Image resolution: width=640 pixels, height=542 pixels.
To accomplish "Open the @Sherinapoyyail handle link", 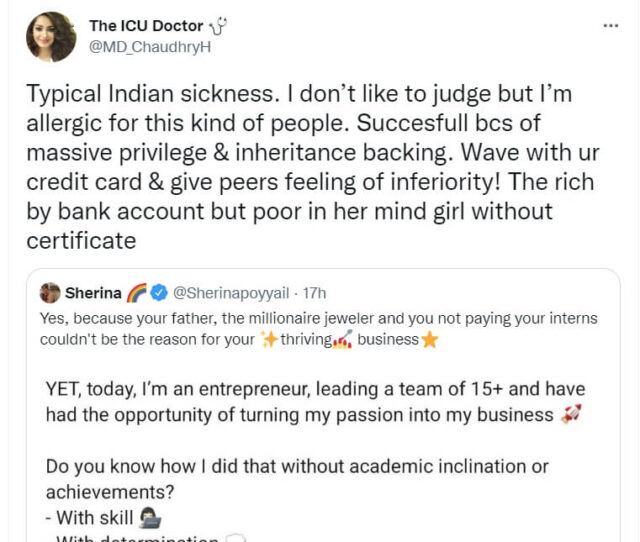I will click(x=231, y=293).
